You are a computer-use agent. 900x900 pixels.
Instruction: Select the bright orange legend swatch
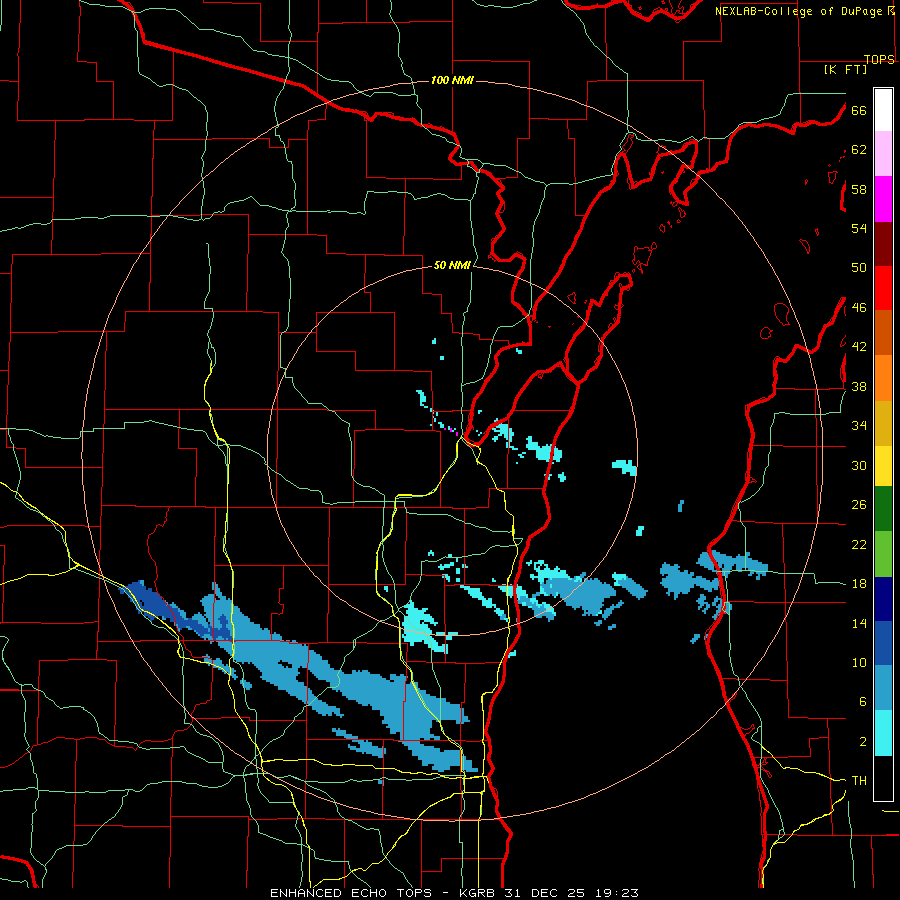pyautogui.click(x=883, y=378)
